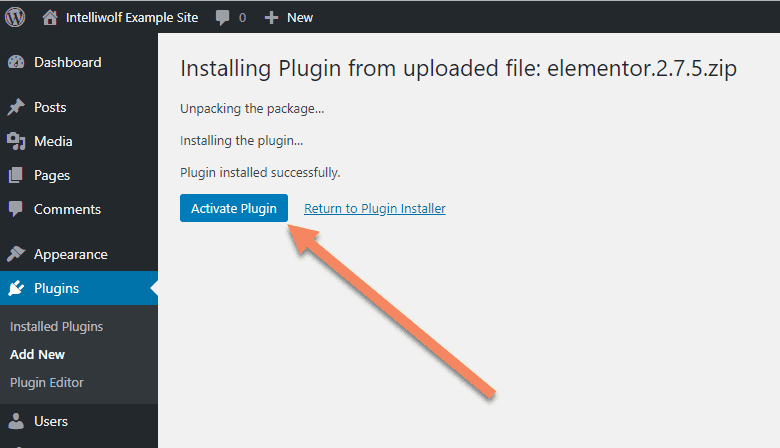
Task: Click the Appearance paintbrush icon
Action: [x=16, y=254]
